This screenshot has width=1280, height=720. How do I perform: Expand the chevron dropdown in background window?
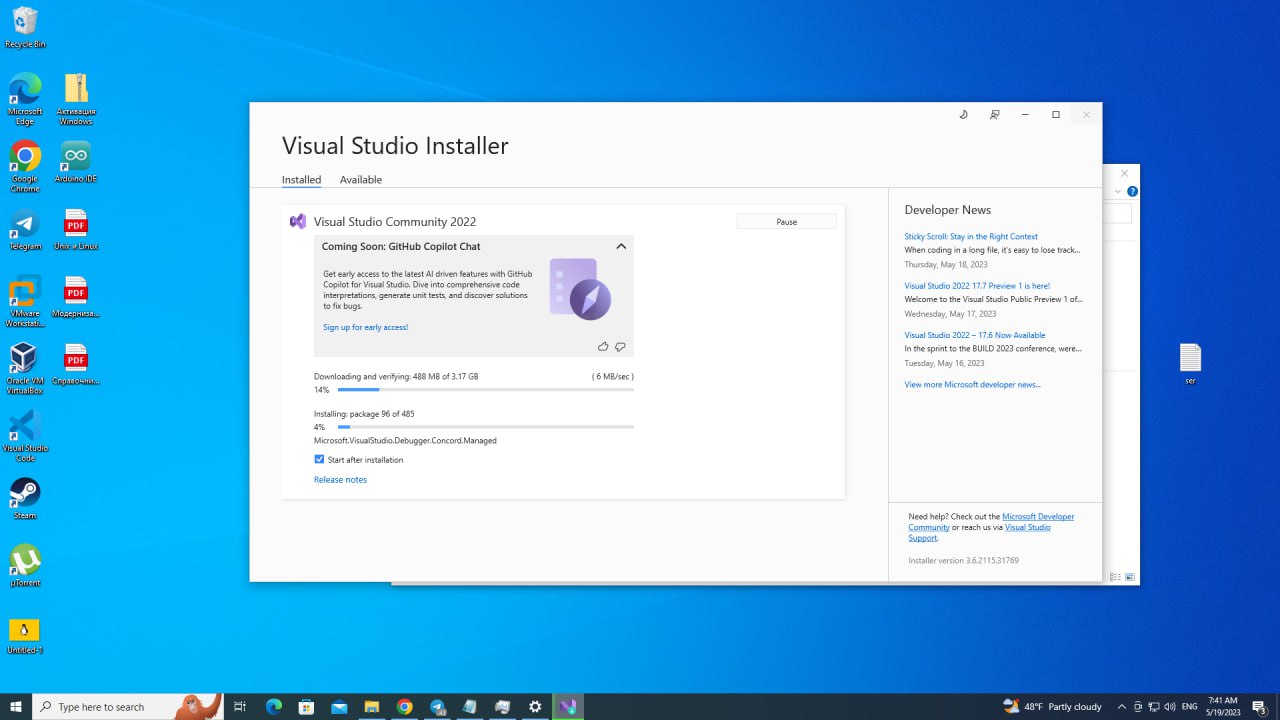pos(1118,191)
